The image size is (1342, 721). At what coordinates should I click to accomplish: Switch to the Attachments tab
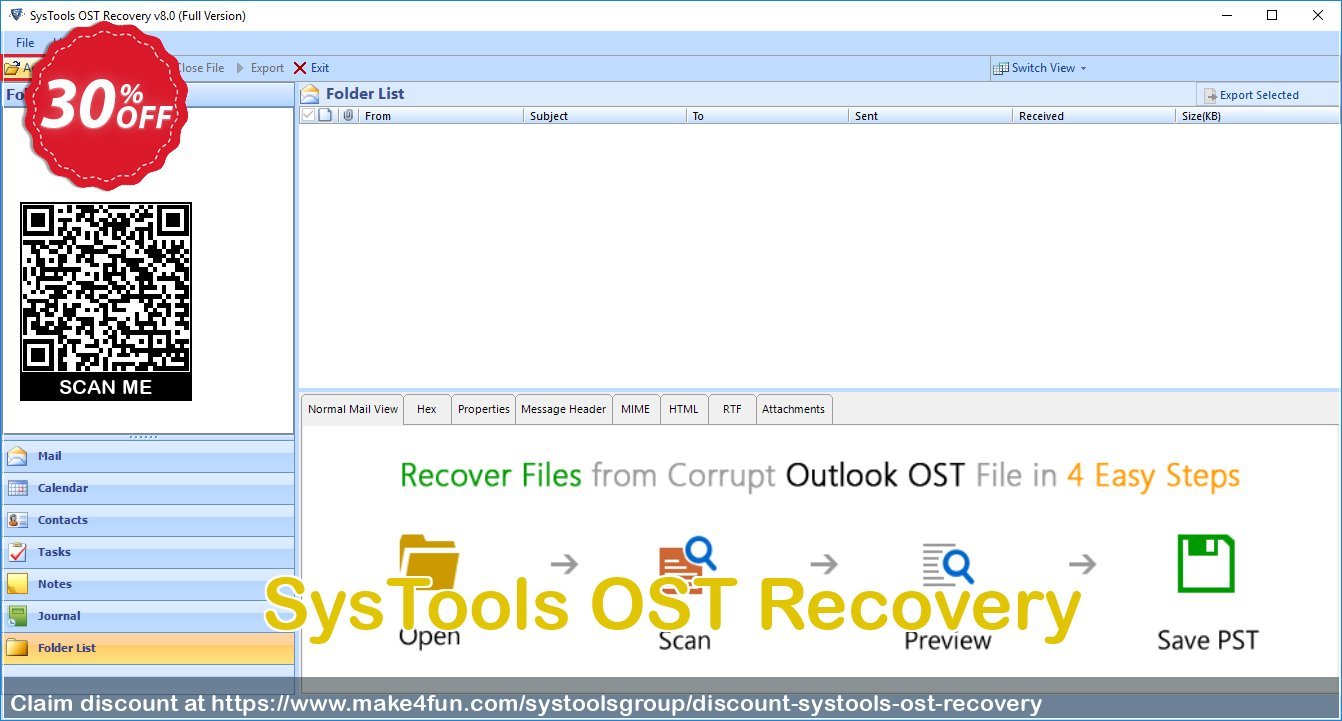(x=794, y=409)
